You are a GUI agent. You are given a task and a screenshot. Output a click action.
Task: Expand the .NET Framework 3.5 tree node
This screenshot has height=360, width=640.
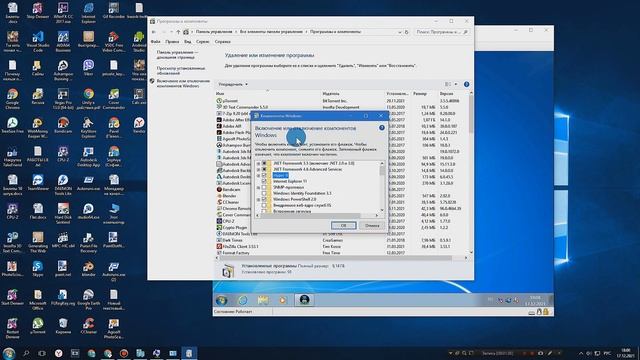[258, 163]
